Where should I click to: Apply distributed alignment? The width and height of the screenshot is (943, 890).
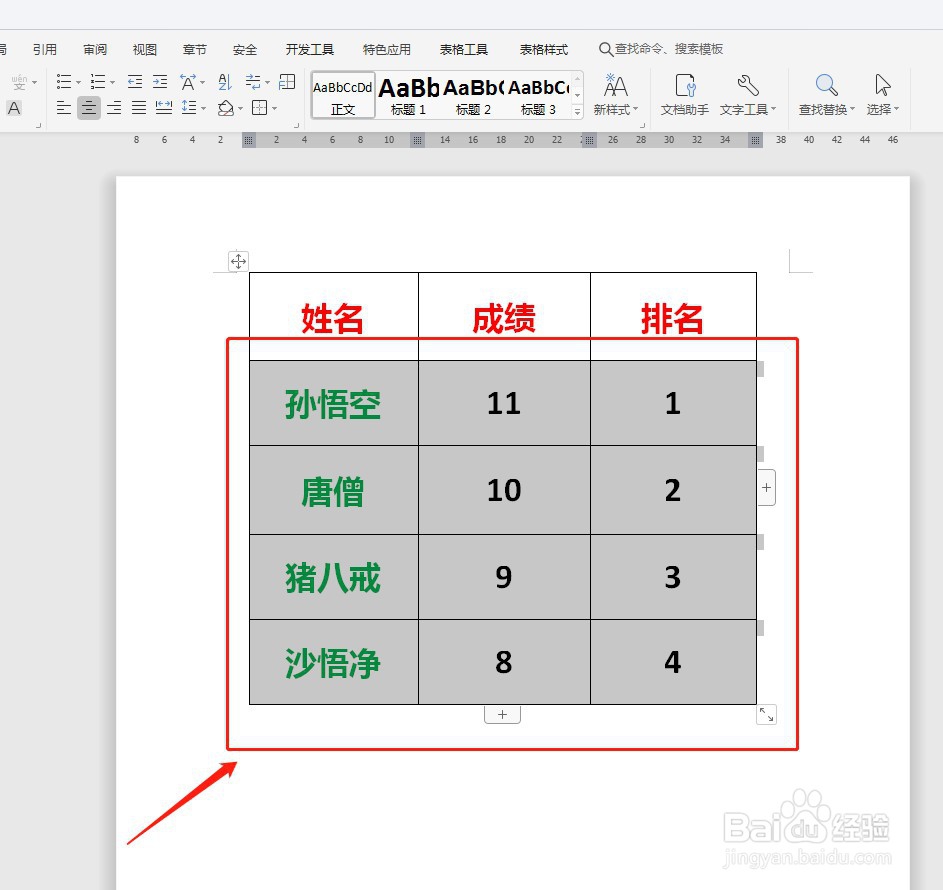(164, 108)
